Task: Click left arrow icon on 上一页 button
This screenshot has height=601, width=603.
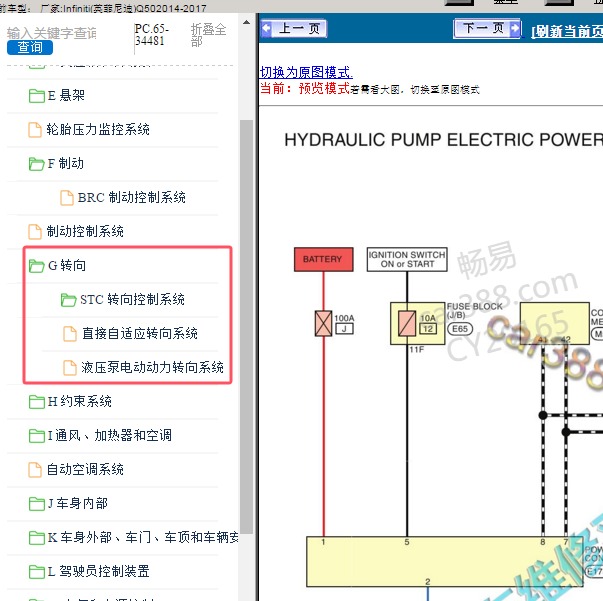Action: [267, 28]
